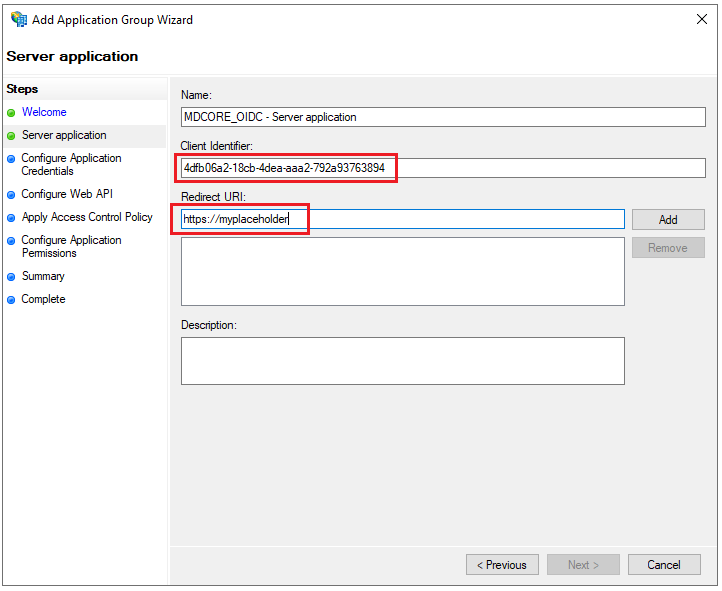Click the Add button for Redirect URI
This screenshot has height=591, width=722.
tap(668, 220)
